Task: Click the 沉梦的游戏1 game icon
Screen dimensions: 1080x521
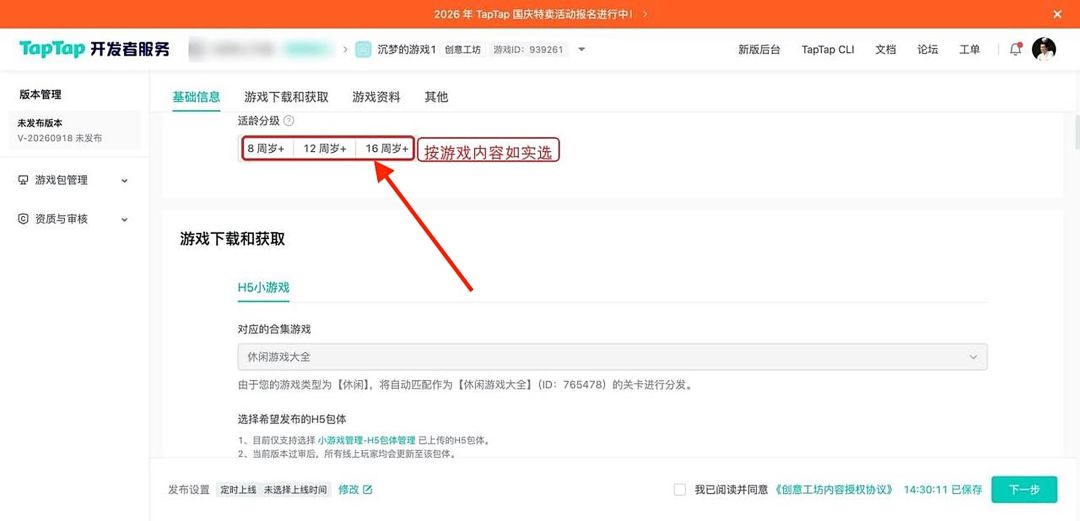Action: point(363,50)
